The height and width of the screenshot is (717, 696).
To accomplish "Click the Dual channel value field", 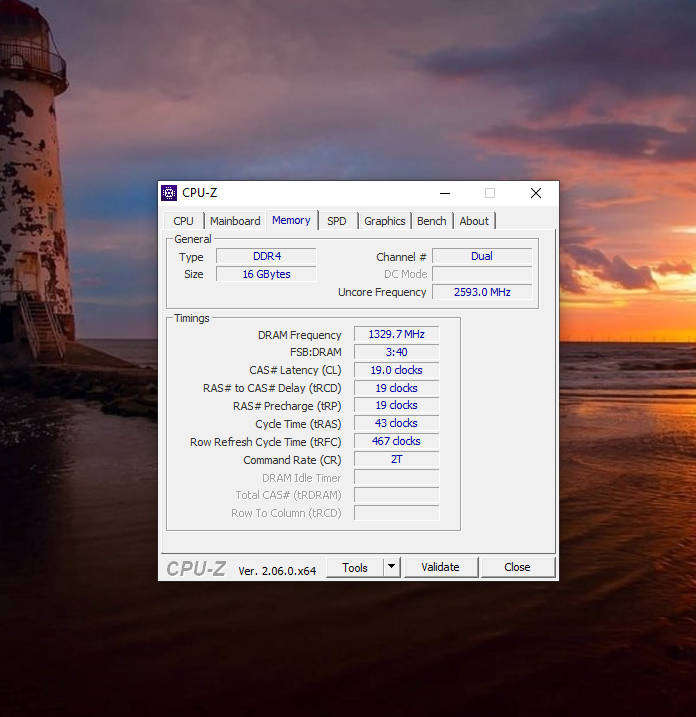I will click(482, 256).
